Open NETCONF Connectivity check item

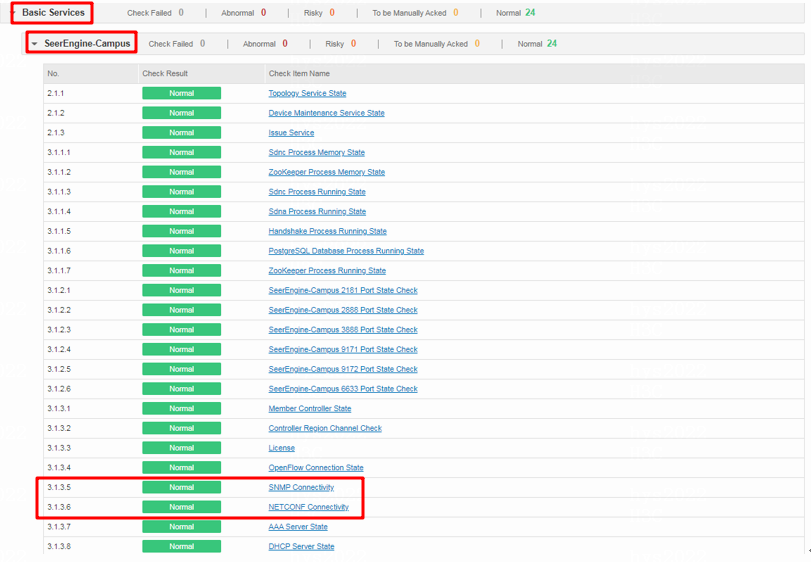click(x=308, y=507)
